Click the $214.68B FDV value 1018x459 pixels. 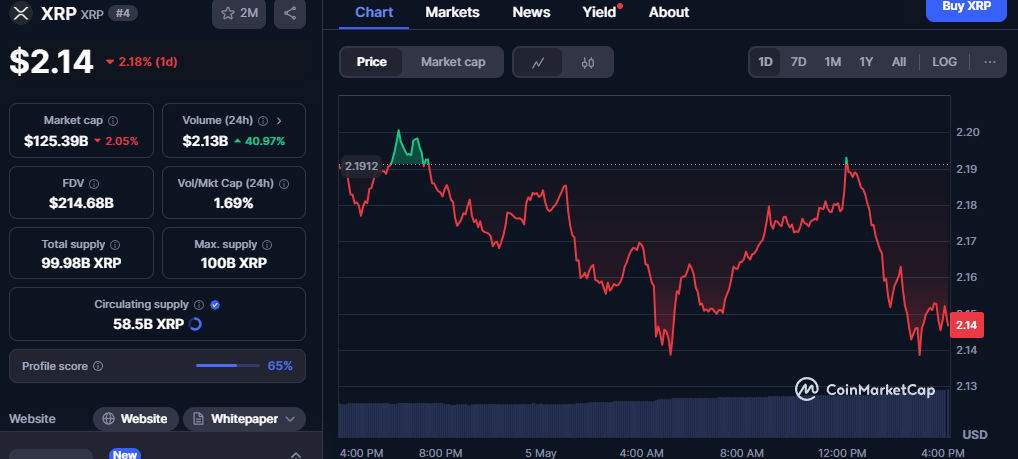point(81,203)
